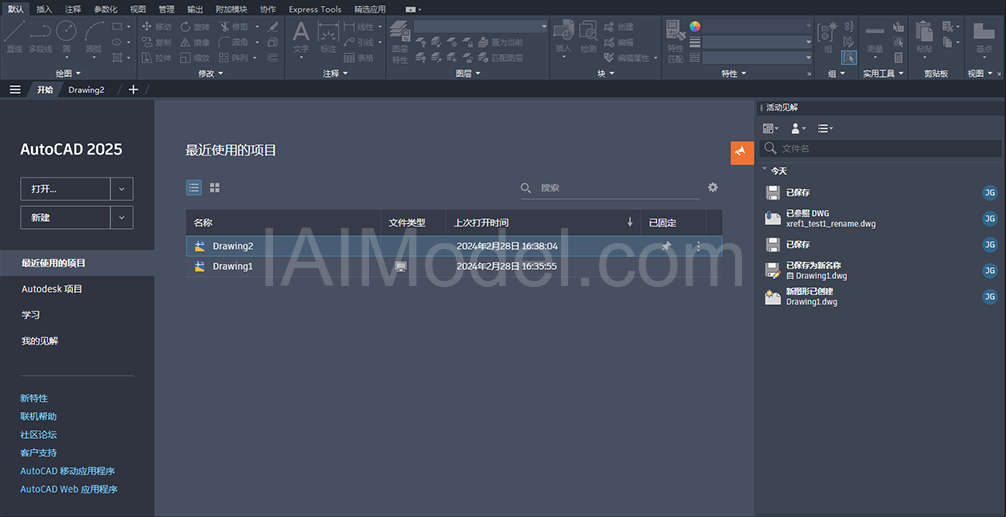Click the 阵列 (Array) tool
Image resolution: width=1006 pixels, height=517 pixels.
pos(234,58)
